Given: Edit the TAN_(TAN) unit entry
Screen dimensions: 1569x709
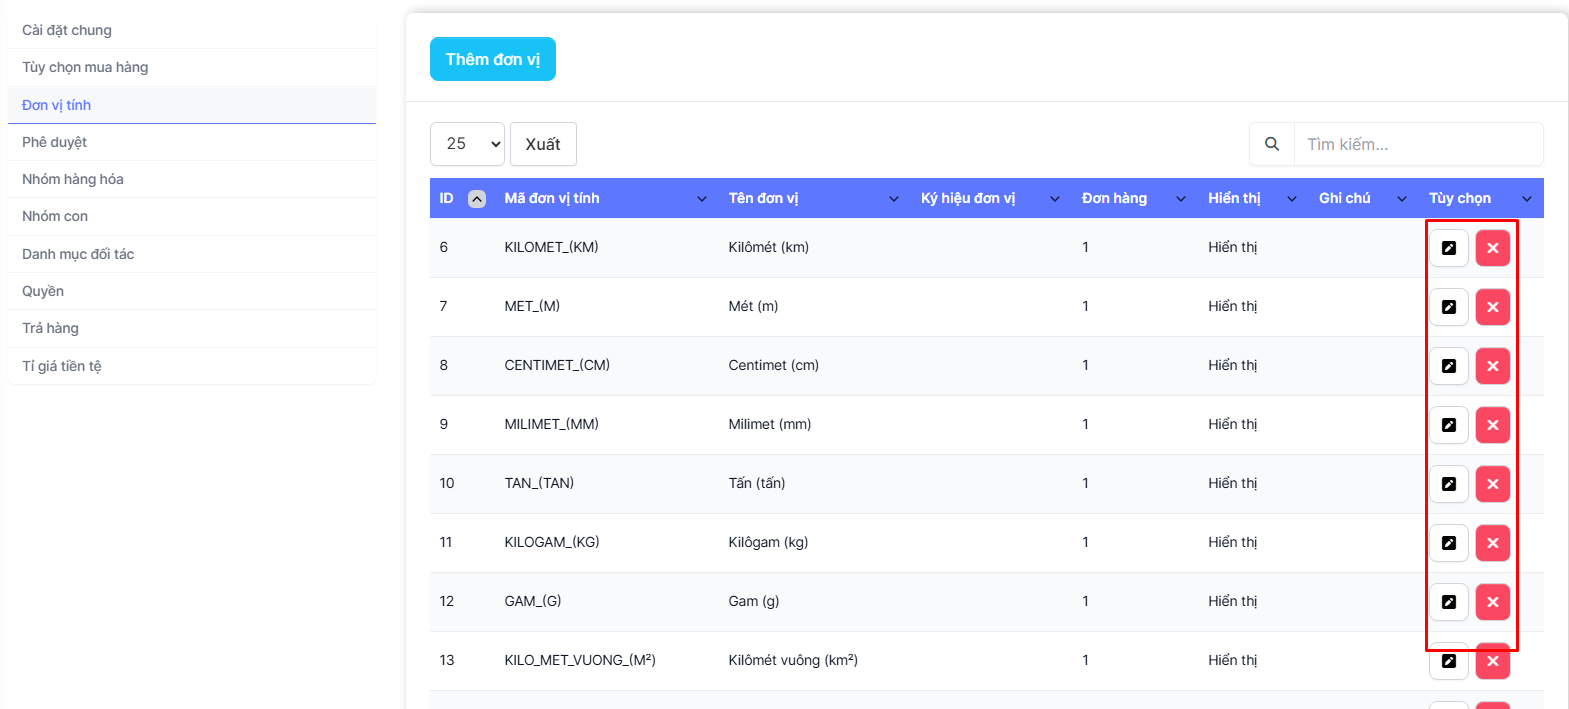Looking at the screenshot, I should pyautogui.click(x=1448, y=484).
